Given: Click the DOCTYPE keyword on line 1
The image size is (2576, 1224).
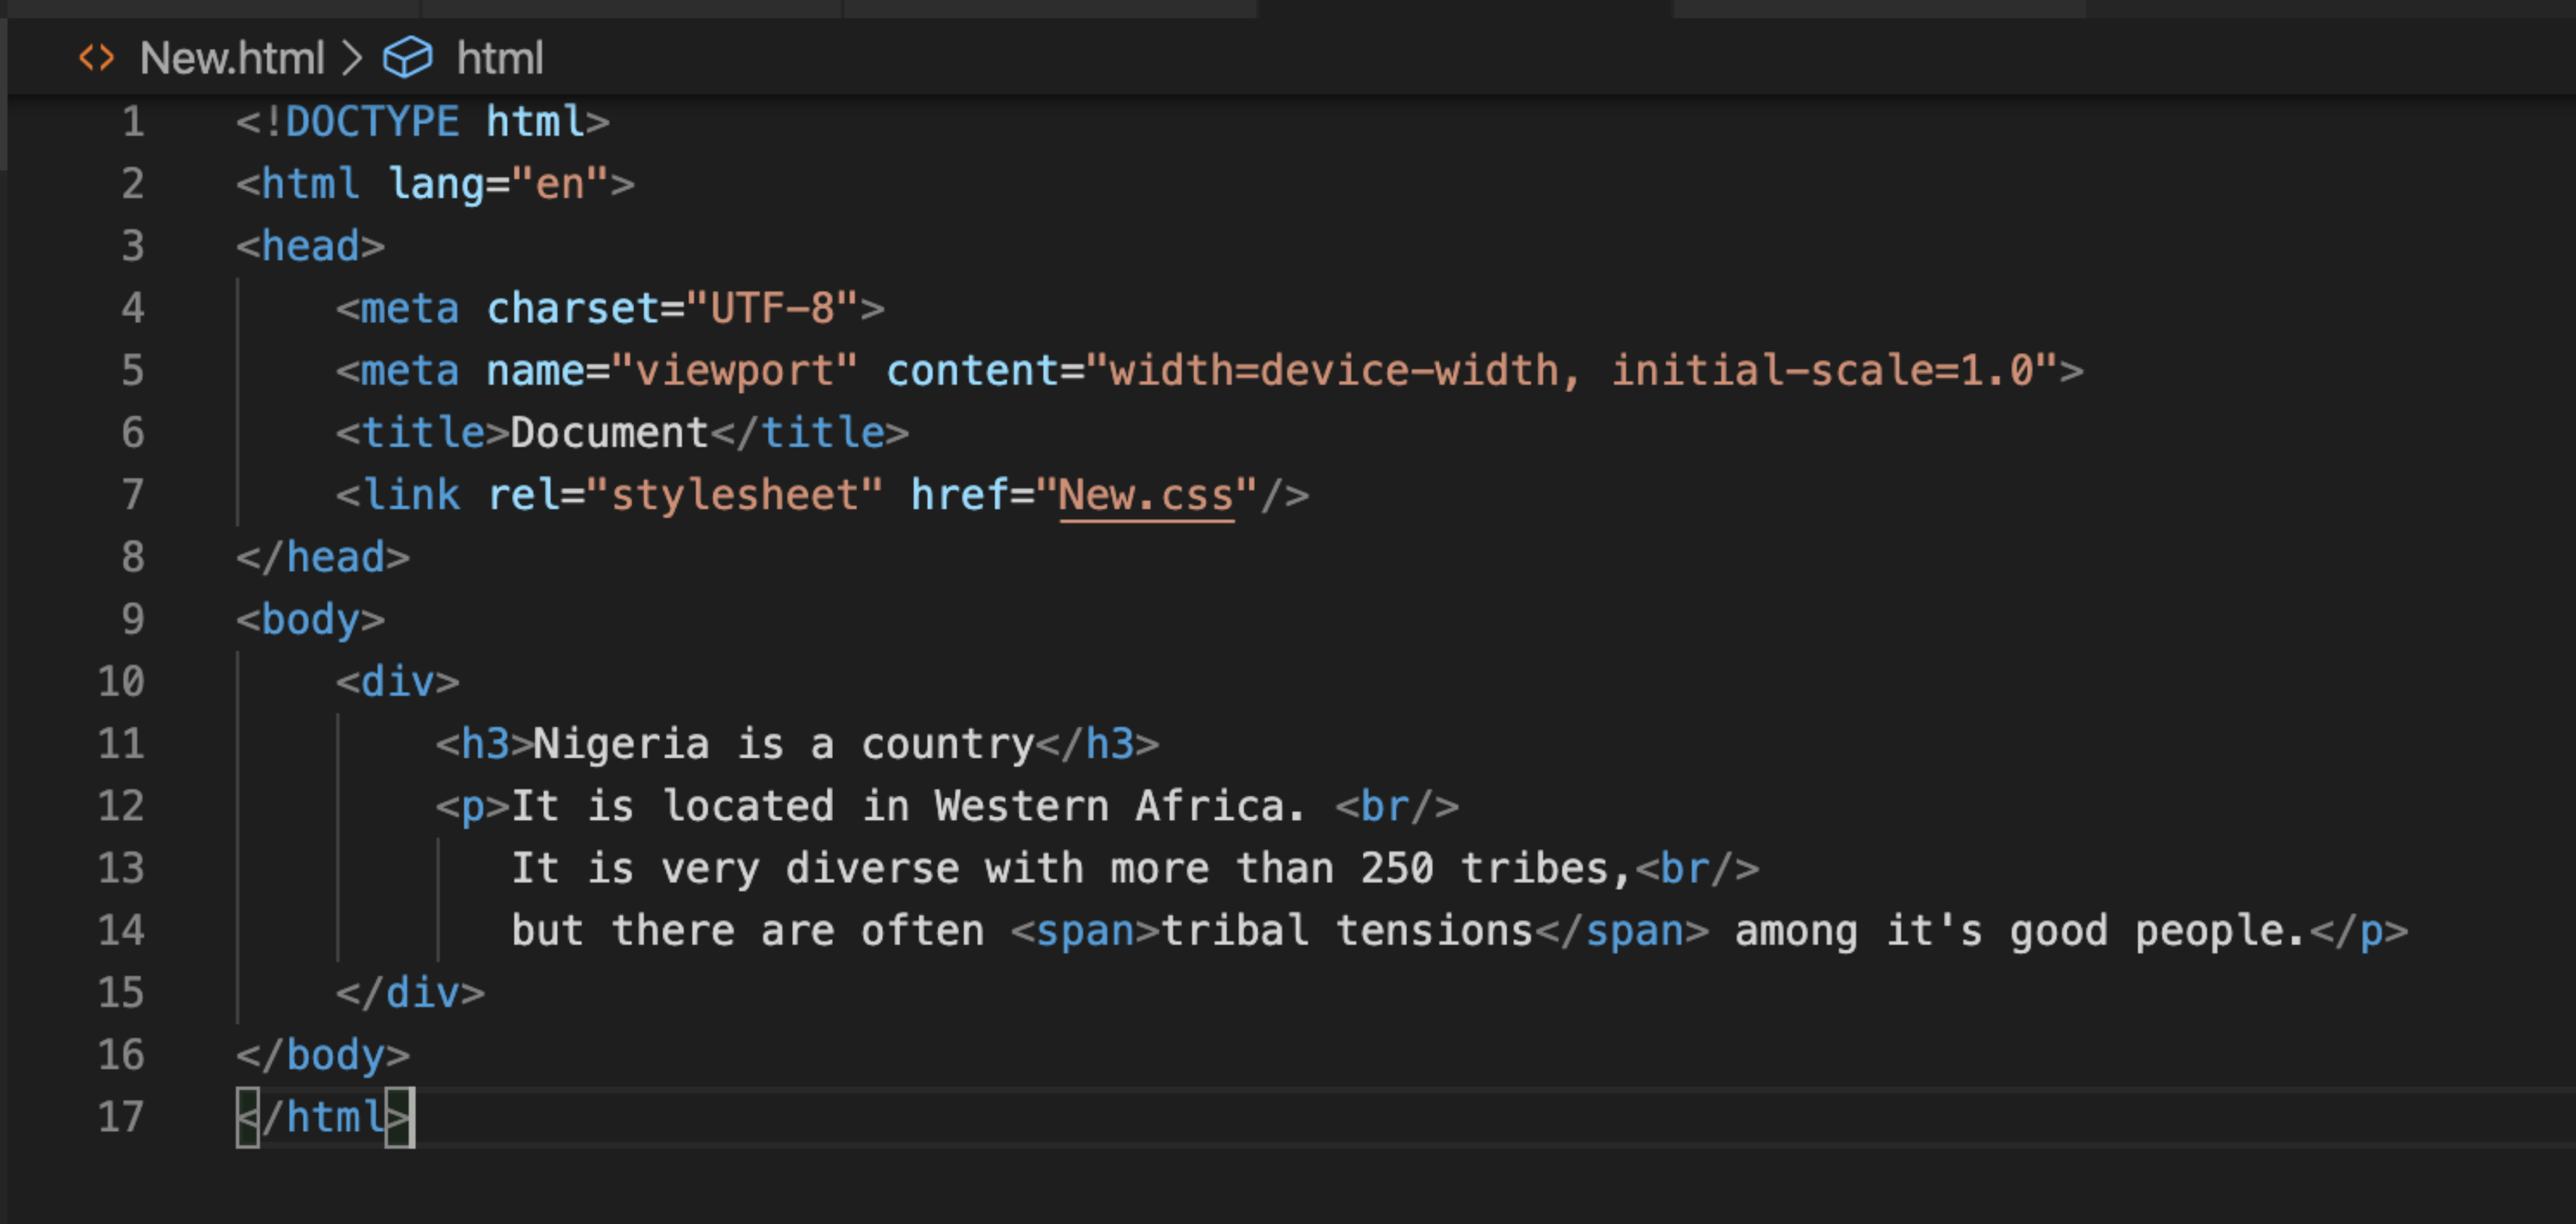Looking at the screenshot, I should 371,122.
